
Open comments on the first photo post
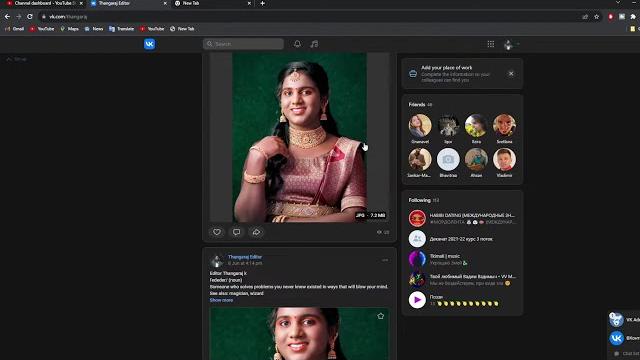[236, 232]
